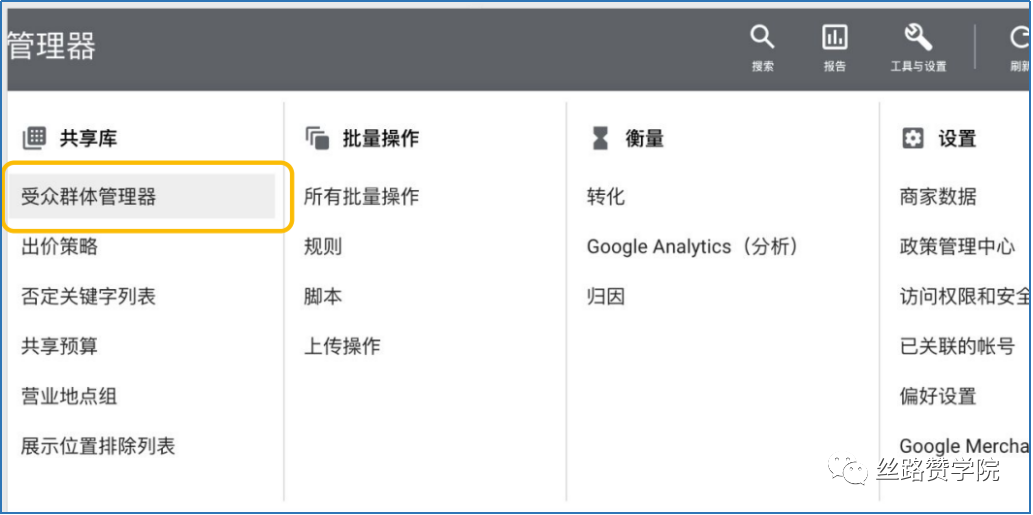
Task: Click the 搜索 label under magnifier
Action: tap(762, 67)
